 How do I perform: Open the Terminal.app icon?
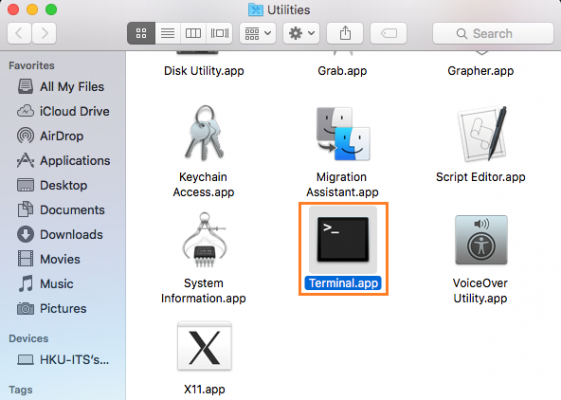click(x=343, y=239)
